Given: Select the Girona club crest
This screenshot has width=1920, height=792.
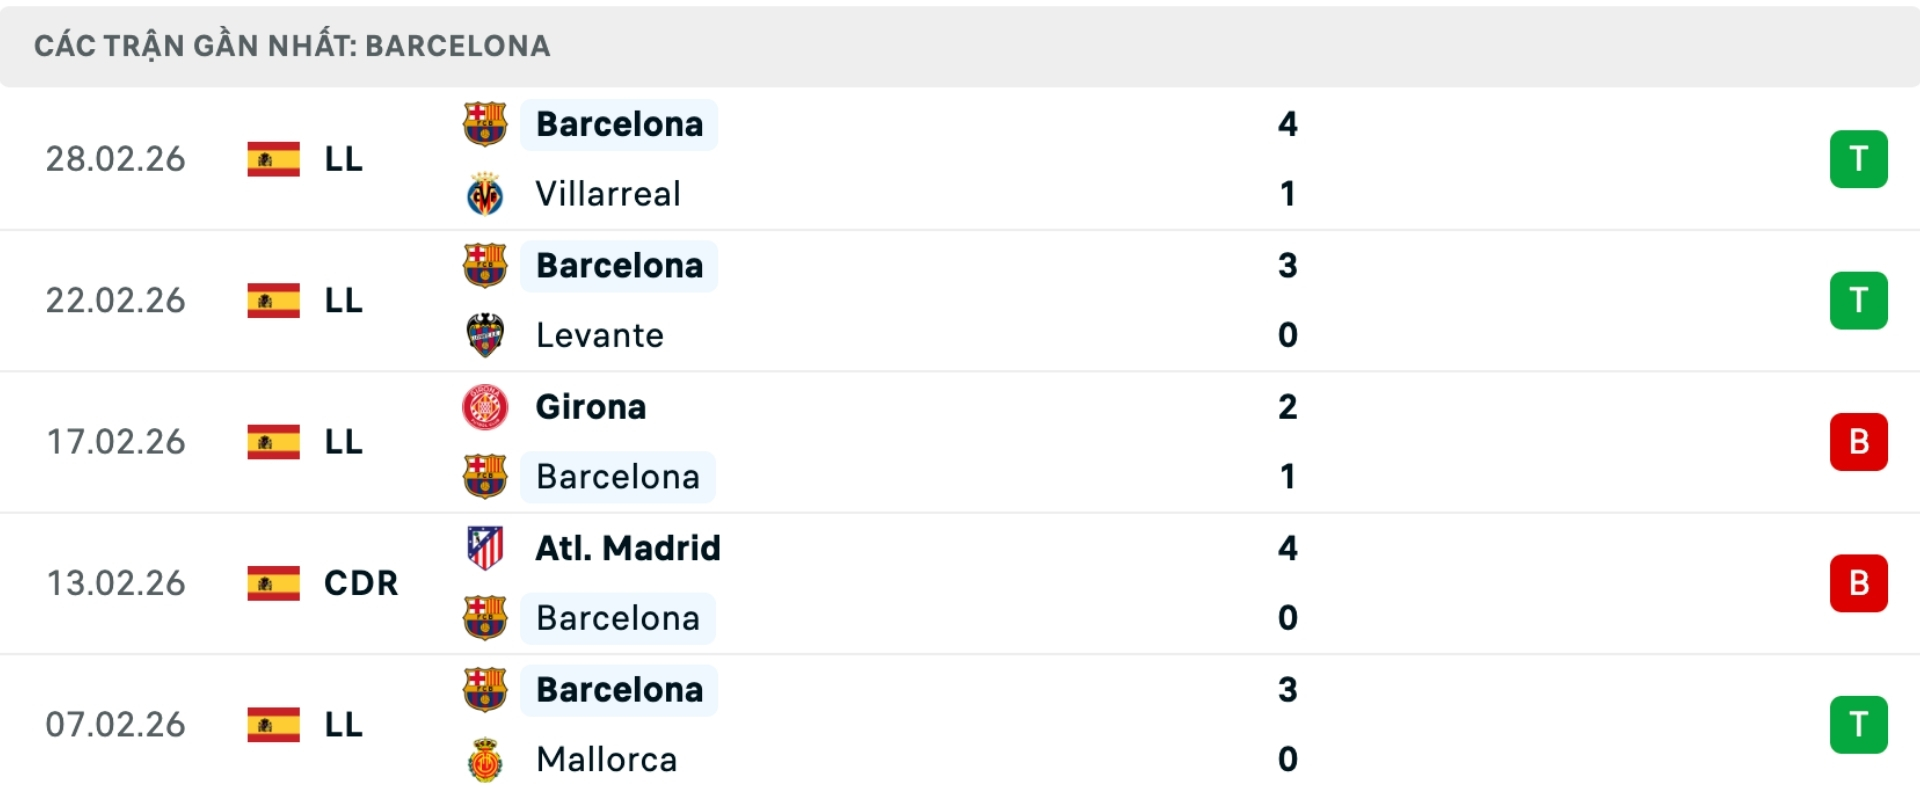Looking at the screenshot, I should coord(486,407).
